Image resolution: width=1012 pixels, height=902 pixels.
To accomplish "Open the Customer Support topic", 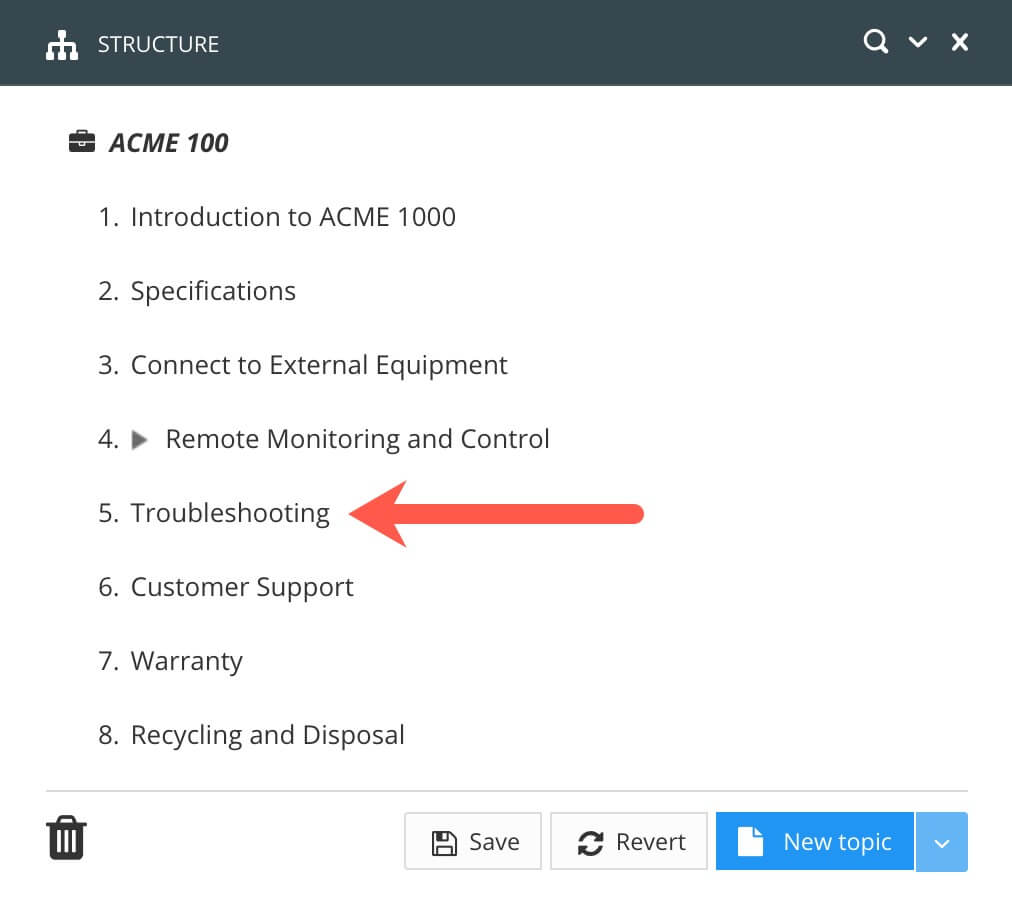I will pyautogui.click(x=242, y=587).
